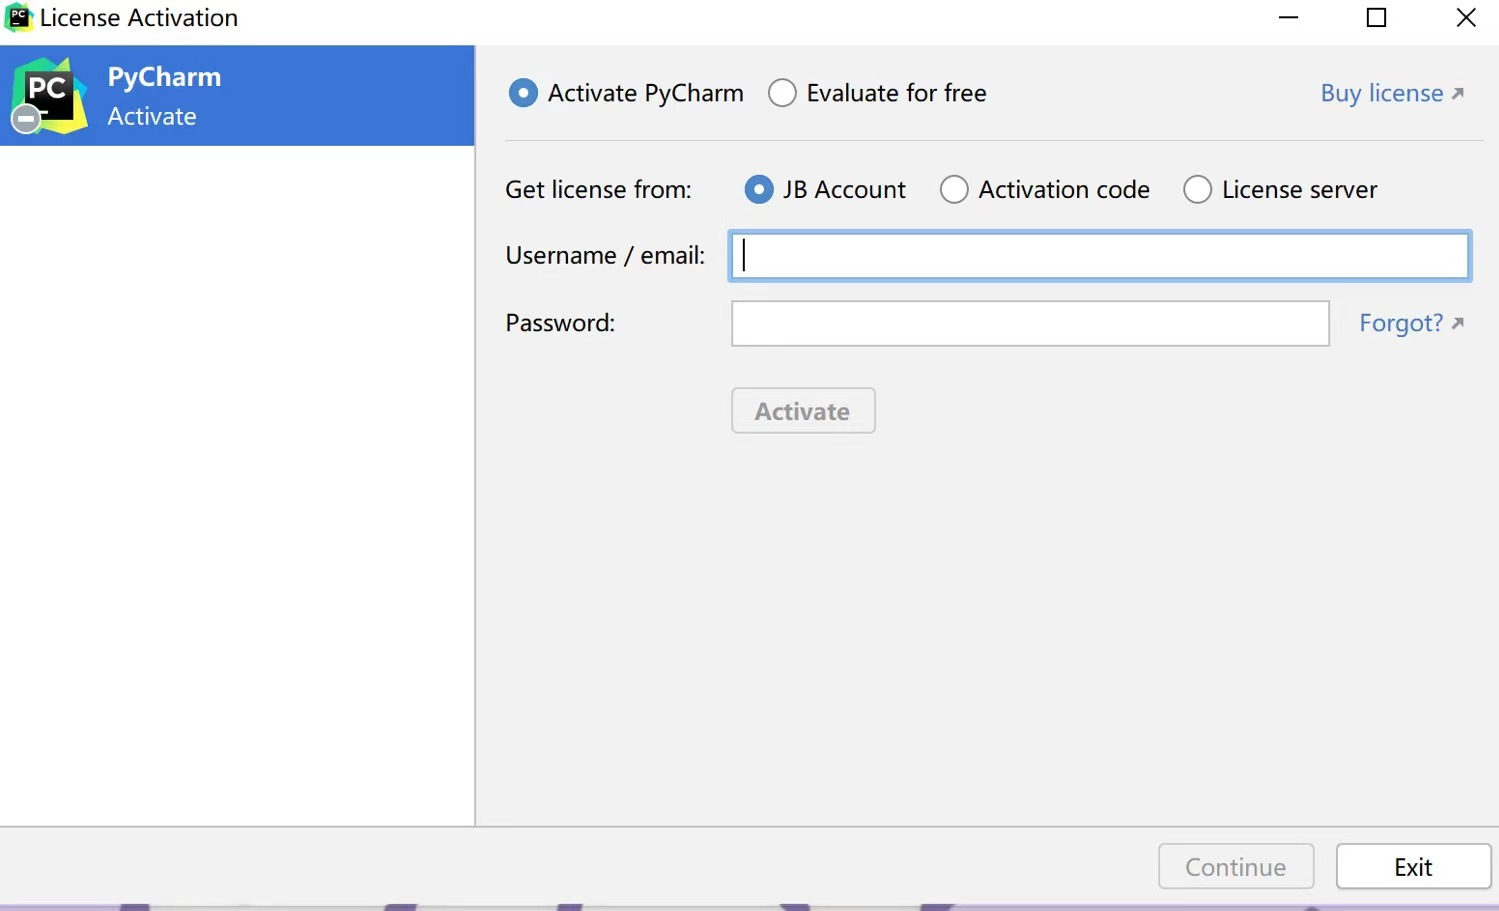Image resolution: width=1499 pixels, height=911 pixels.
Task: Click into the Password field
Action: [x=1030, y=324]
